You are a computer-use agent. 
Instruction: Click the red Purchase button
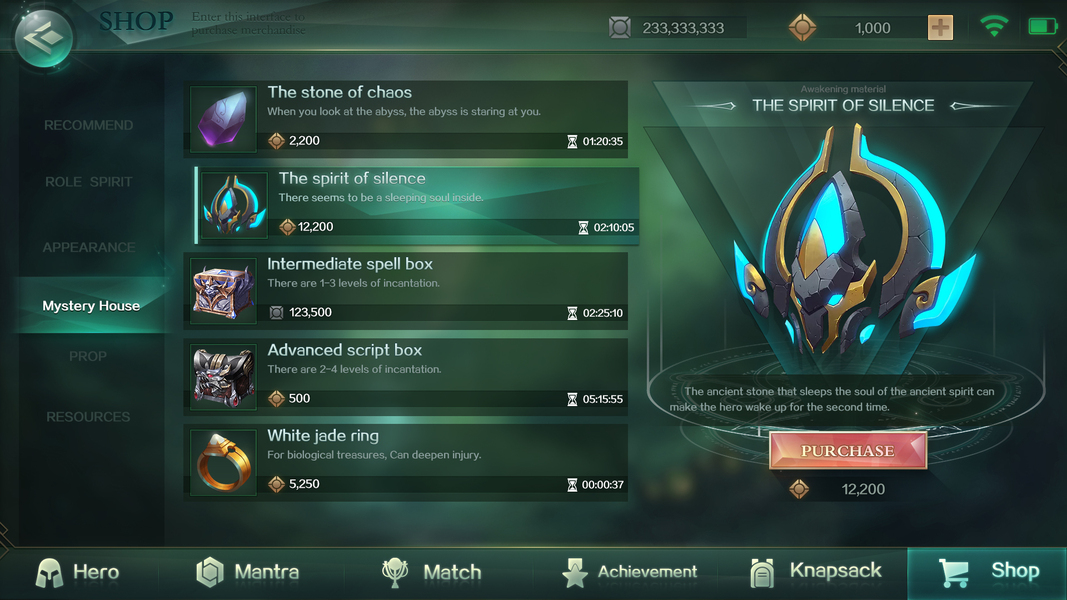pyautogui.click(x=847, y=450)
